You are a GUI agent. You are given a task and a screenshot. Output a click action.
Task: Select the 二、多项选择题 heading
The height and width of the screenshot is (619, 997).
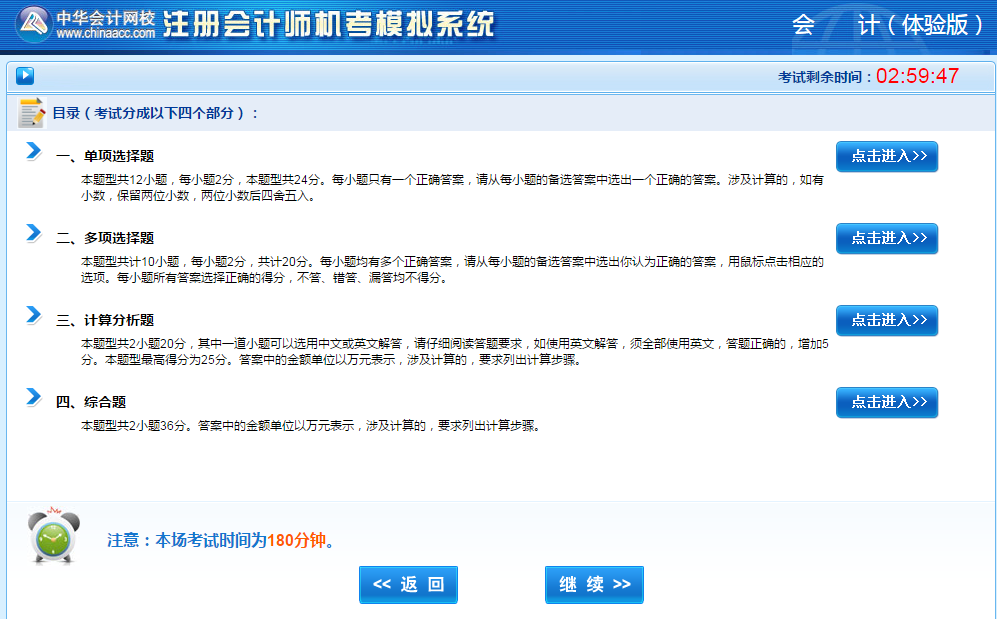coord(105,238)
